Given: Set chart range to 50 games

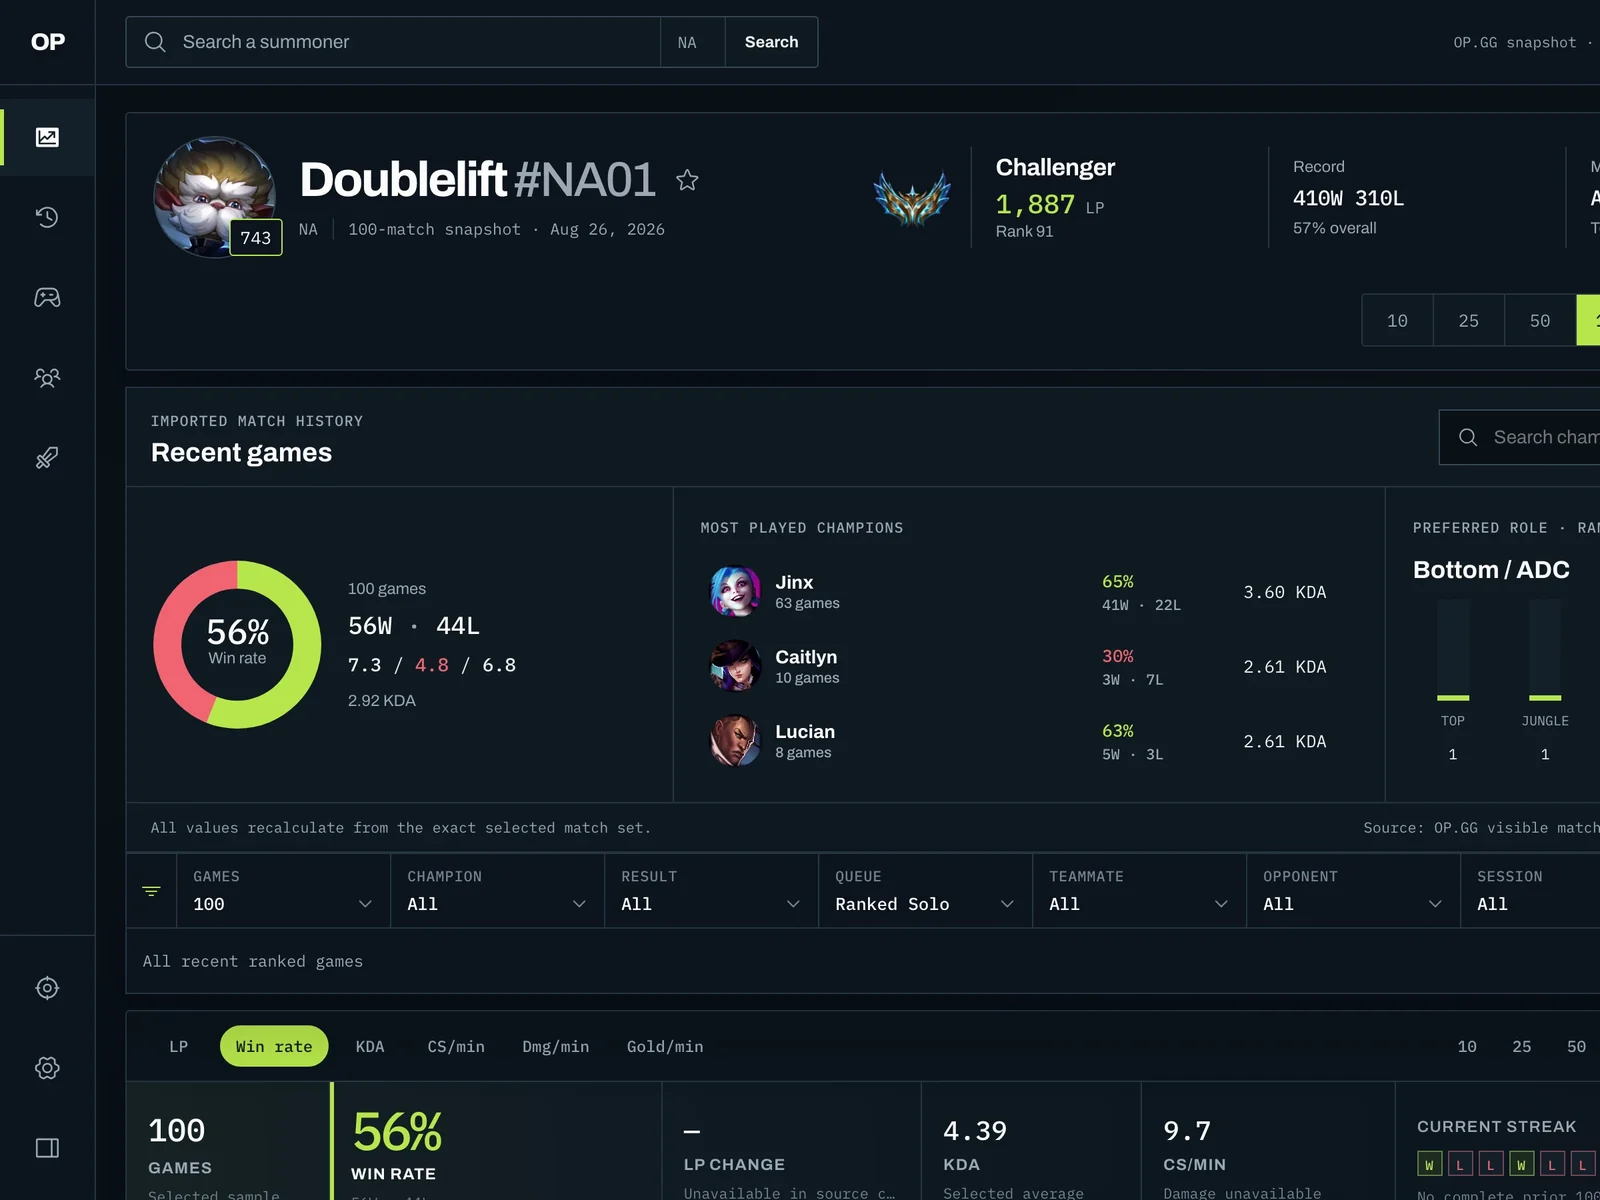Looking at the screenshot, I should pyautogui.click(x=1577, y=1047).
